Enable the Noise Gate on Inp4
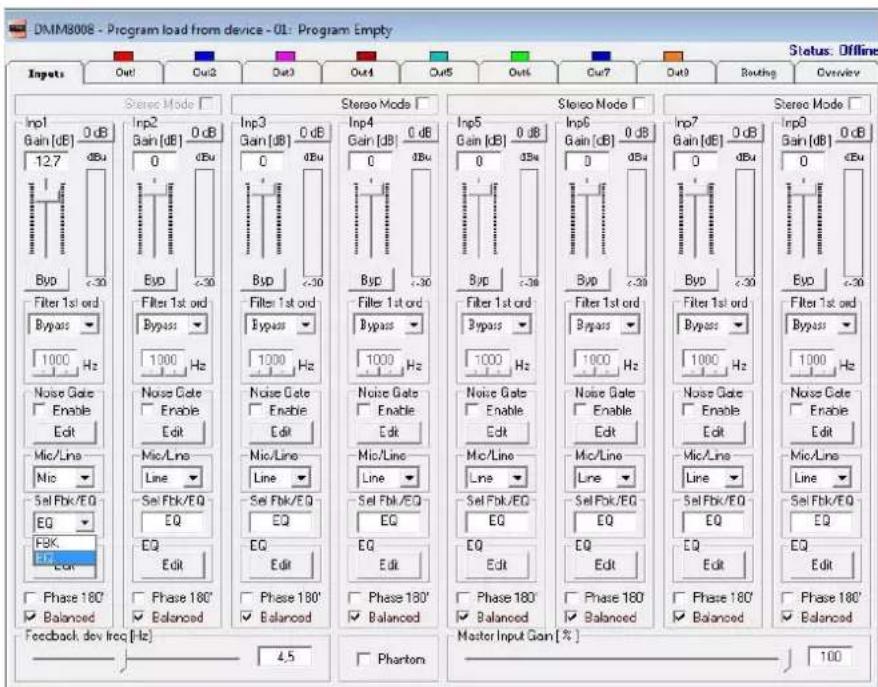This screenshot has width=878, height=687. coord(364,410)
